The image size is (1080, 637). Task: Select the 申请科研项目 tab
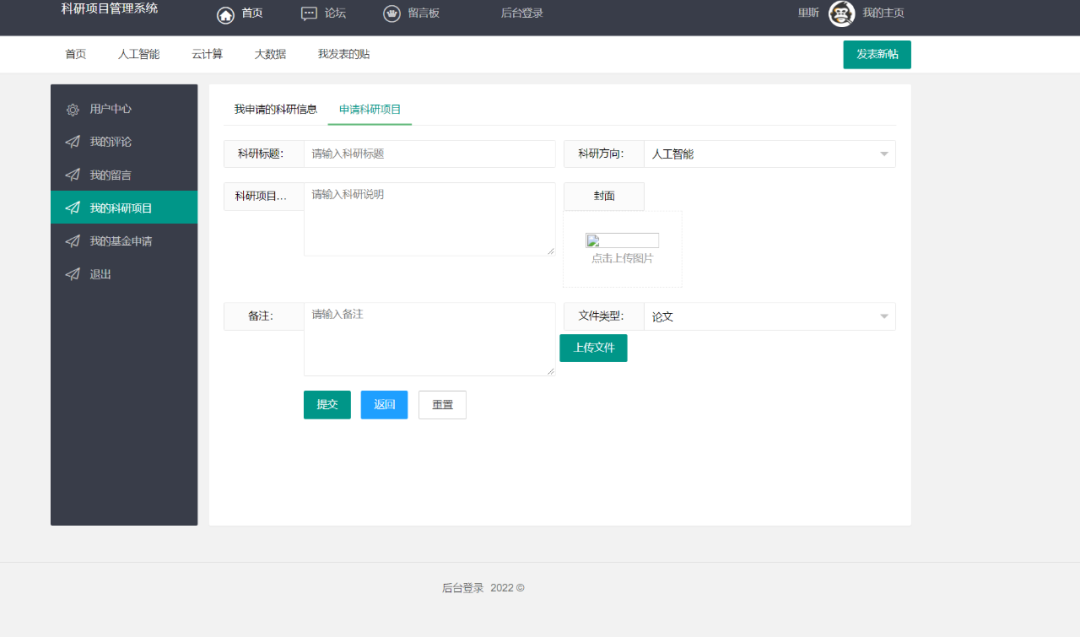click(x=370, y=109)
